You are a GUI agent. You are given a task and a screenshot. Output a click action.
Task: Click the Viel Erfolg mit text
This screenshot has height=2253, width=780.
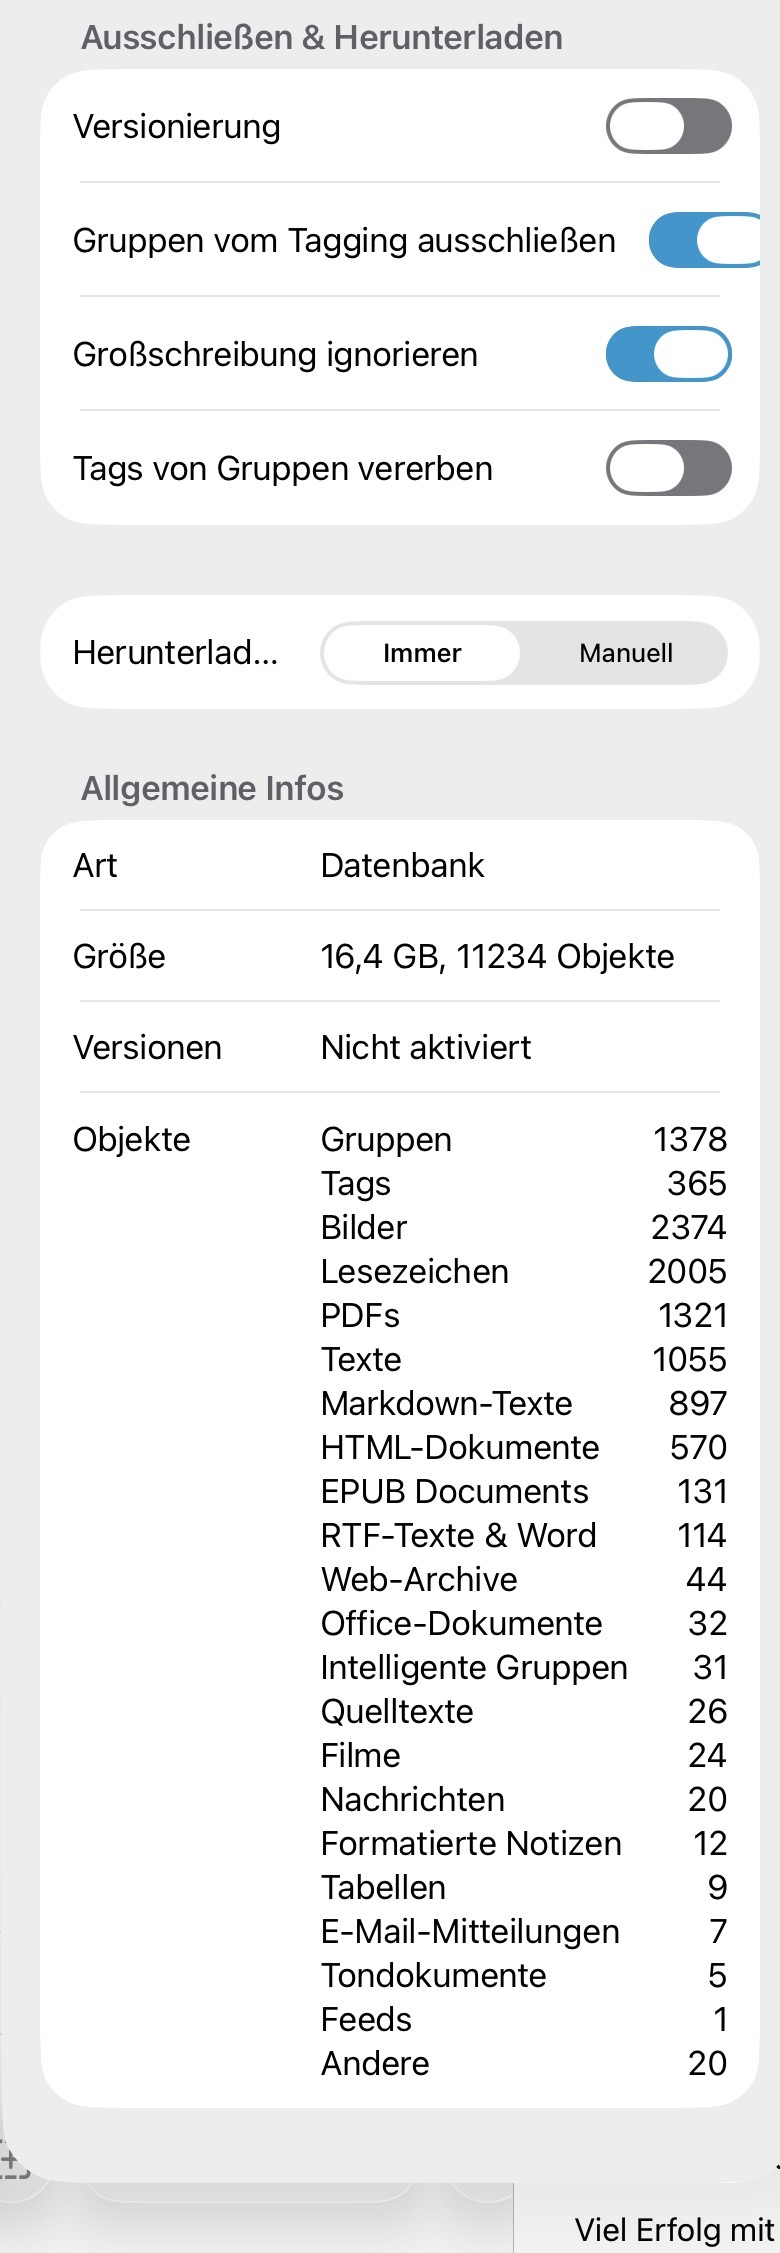[x=674, y=2230]
